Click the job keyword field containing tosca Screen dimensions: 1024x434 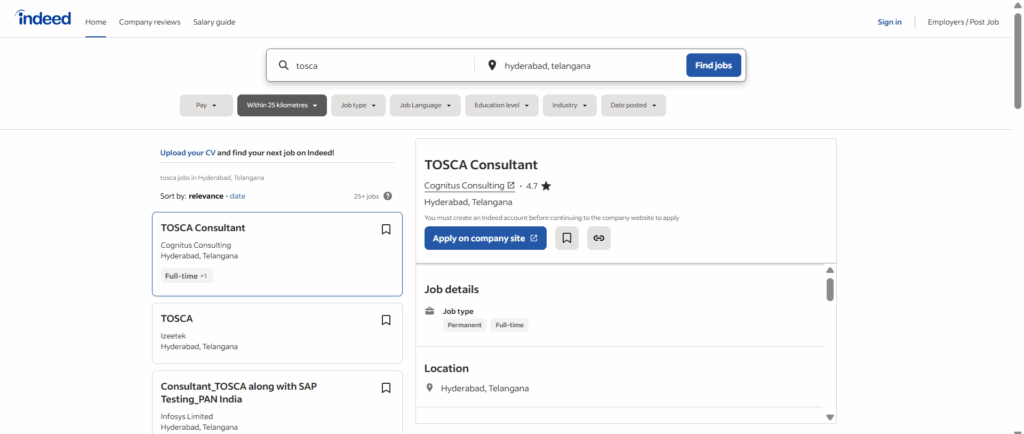[382, 65]
